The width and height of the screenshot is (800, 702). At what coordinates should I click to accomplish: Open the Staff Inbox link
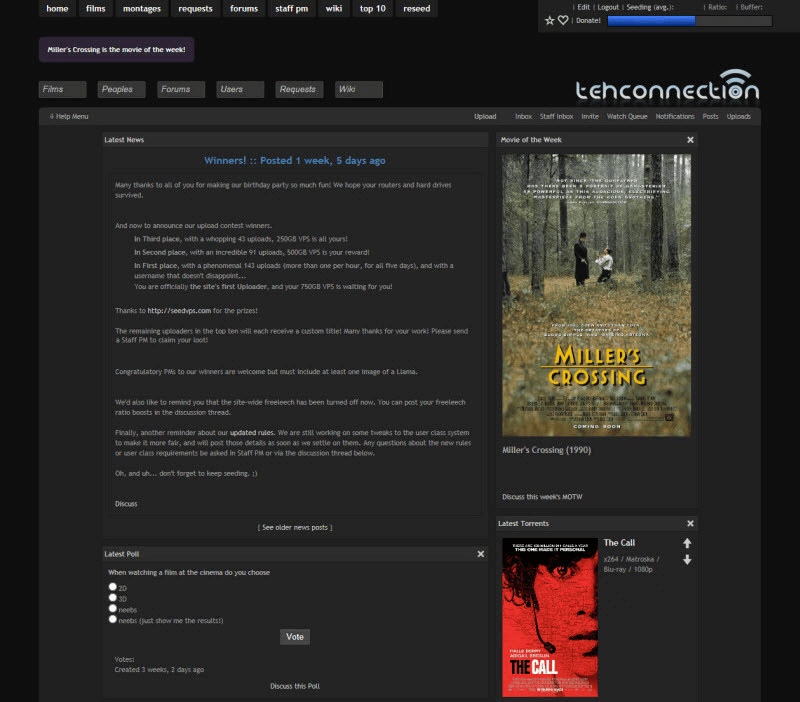(x=557, y=116)
